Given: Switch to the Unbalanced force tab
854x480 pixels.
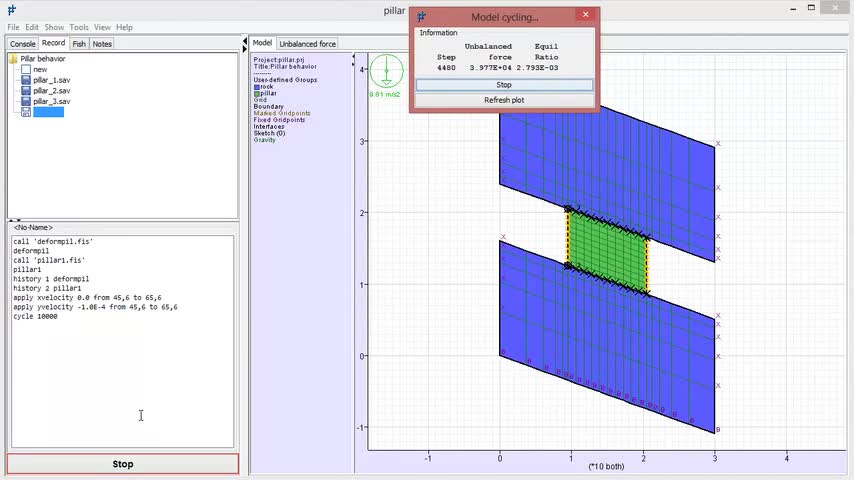Looking at the screenshot, I should 307,44.
